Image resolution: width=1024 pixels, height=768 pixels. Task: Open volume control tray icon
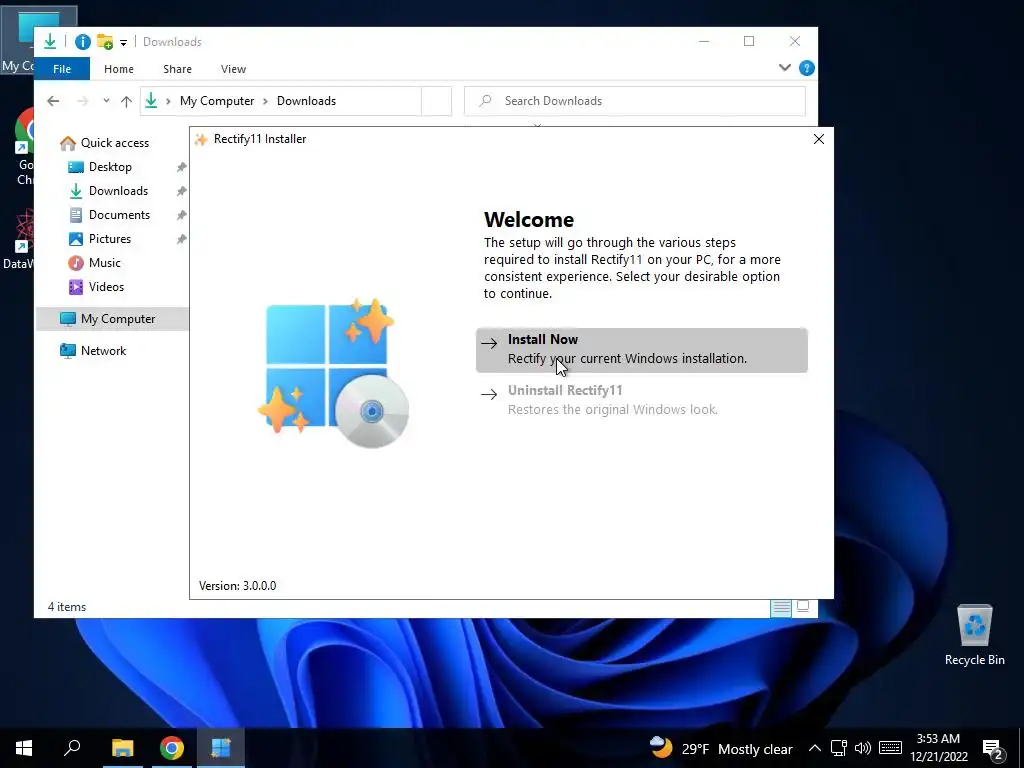863,748
